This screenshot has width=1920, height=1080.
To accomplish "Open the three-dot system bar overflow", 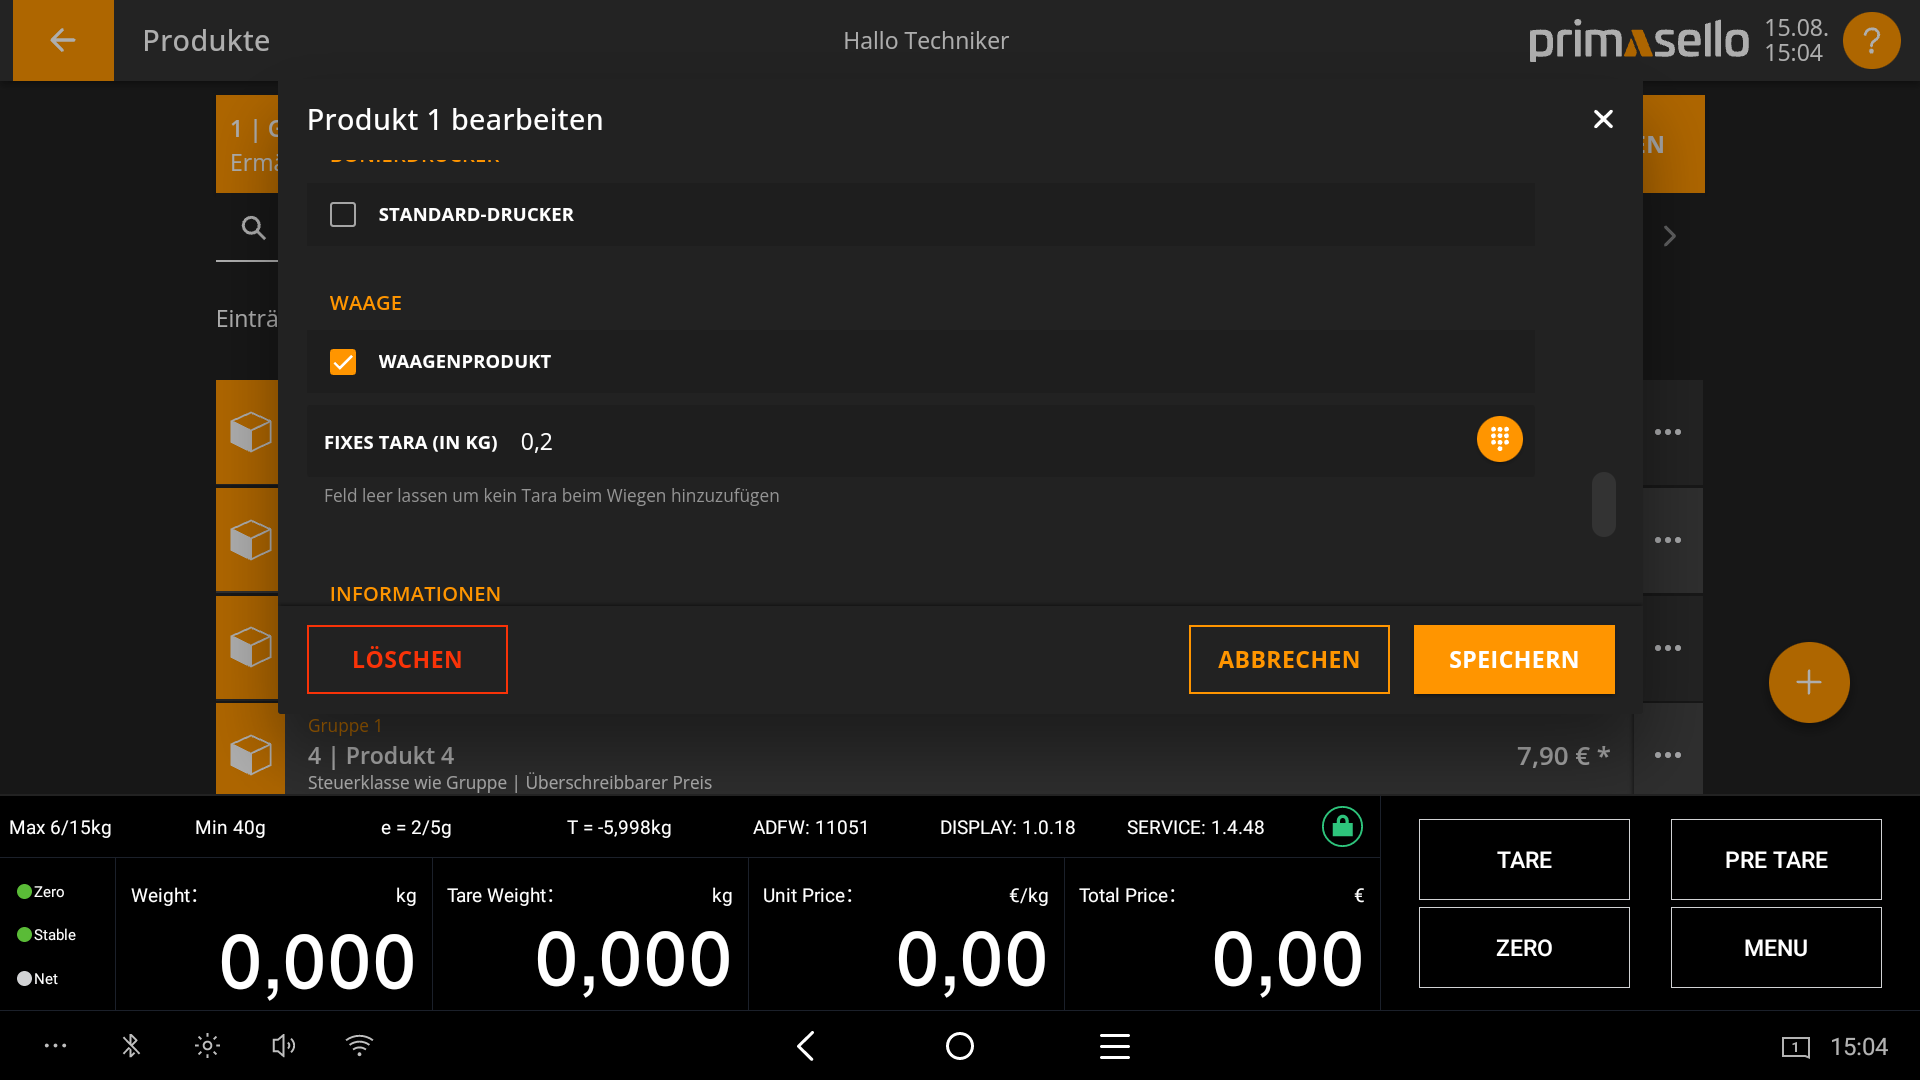I will [56, 1046].
